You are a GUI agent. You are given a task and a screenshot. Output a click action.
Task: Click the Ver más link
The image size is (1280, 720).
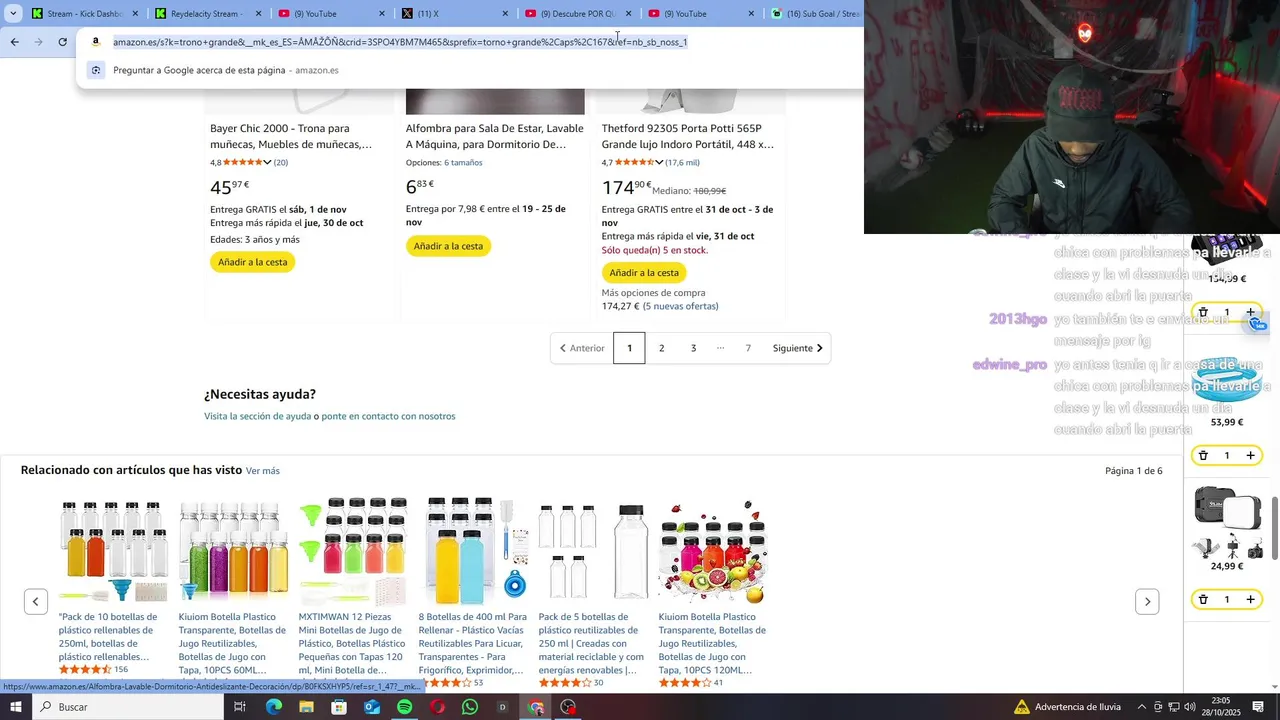click(x=263, y=471)
